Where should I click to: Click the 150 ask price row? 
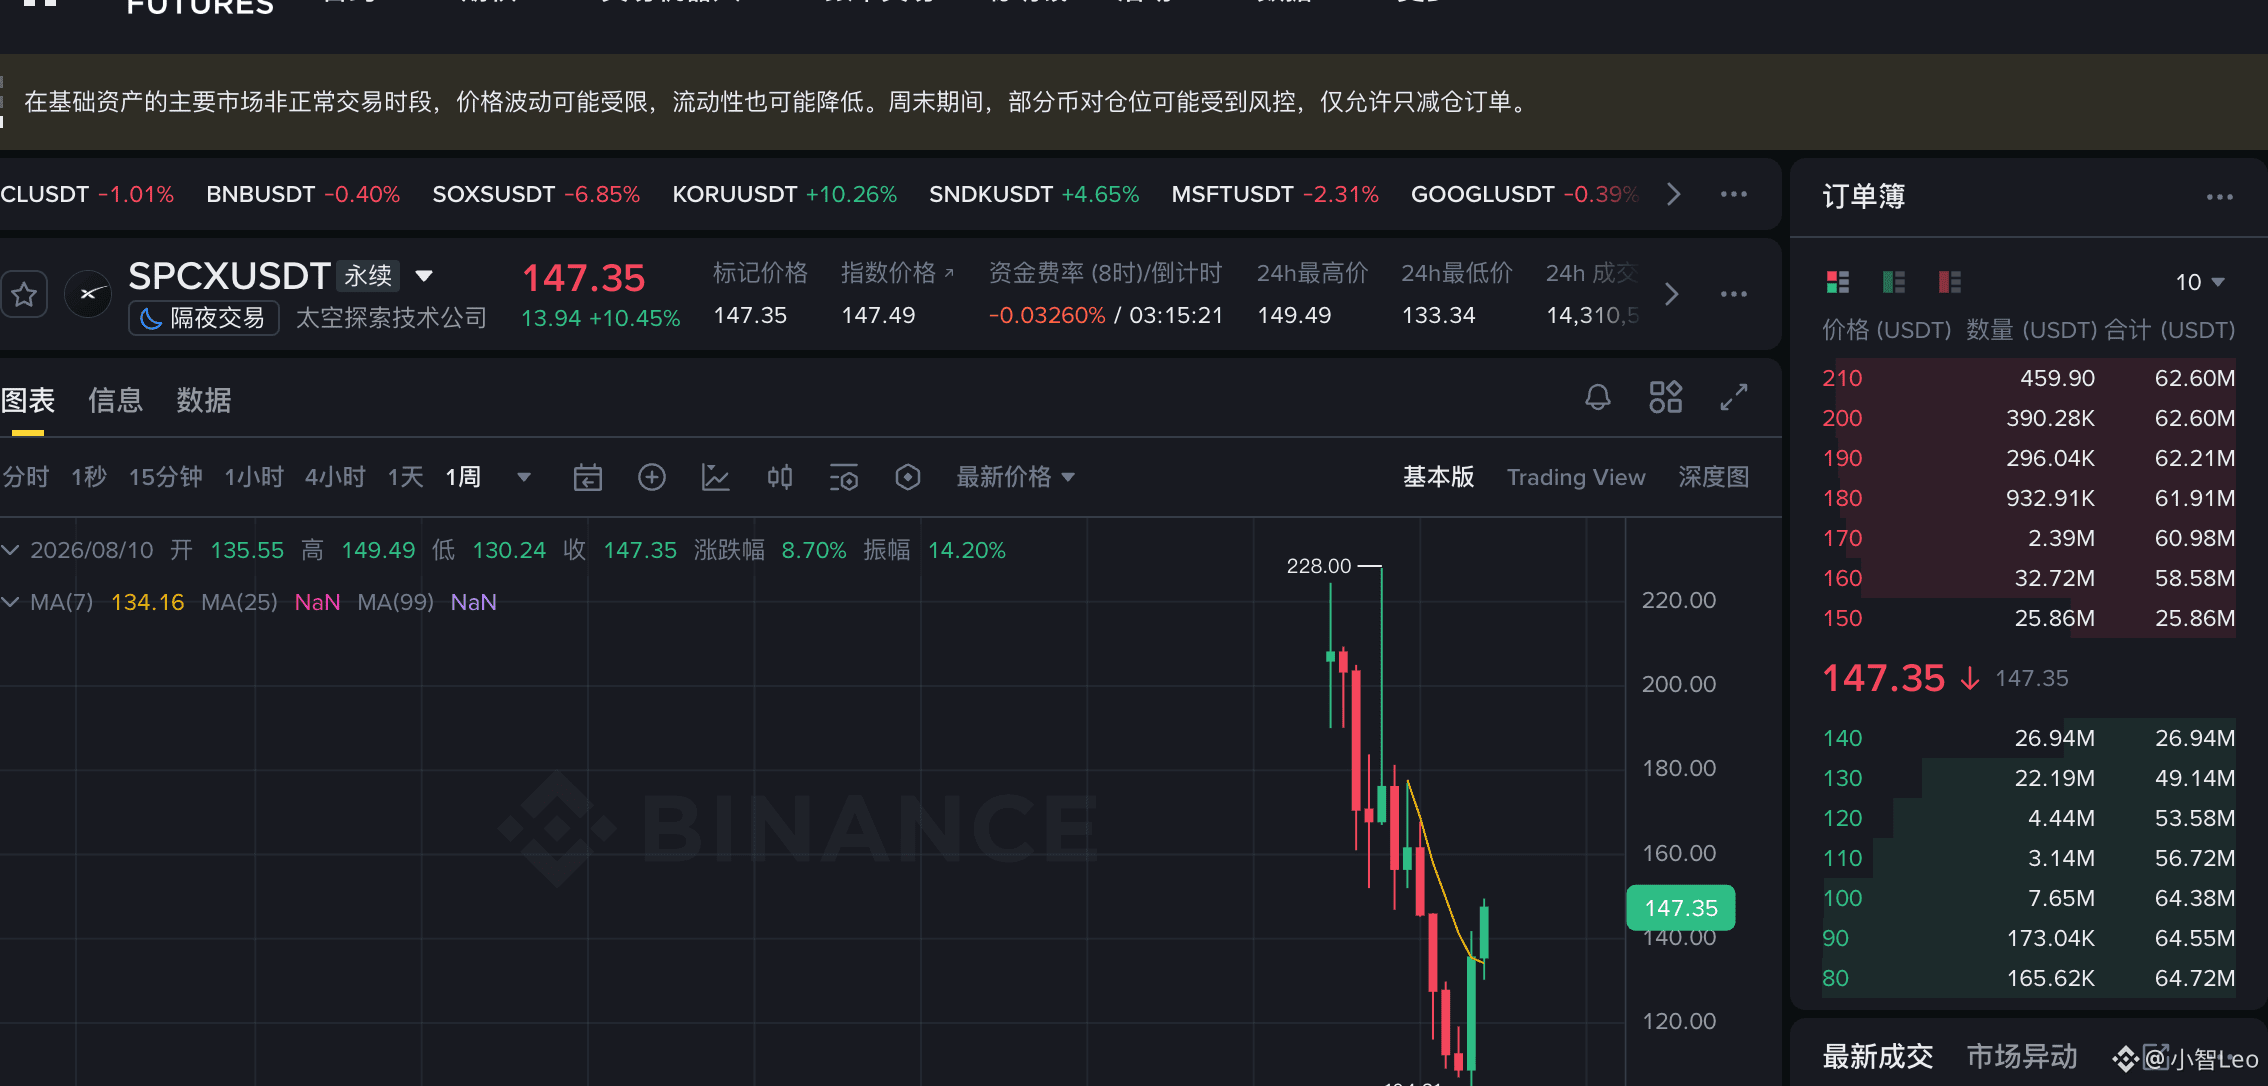2028,618
